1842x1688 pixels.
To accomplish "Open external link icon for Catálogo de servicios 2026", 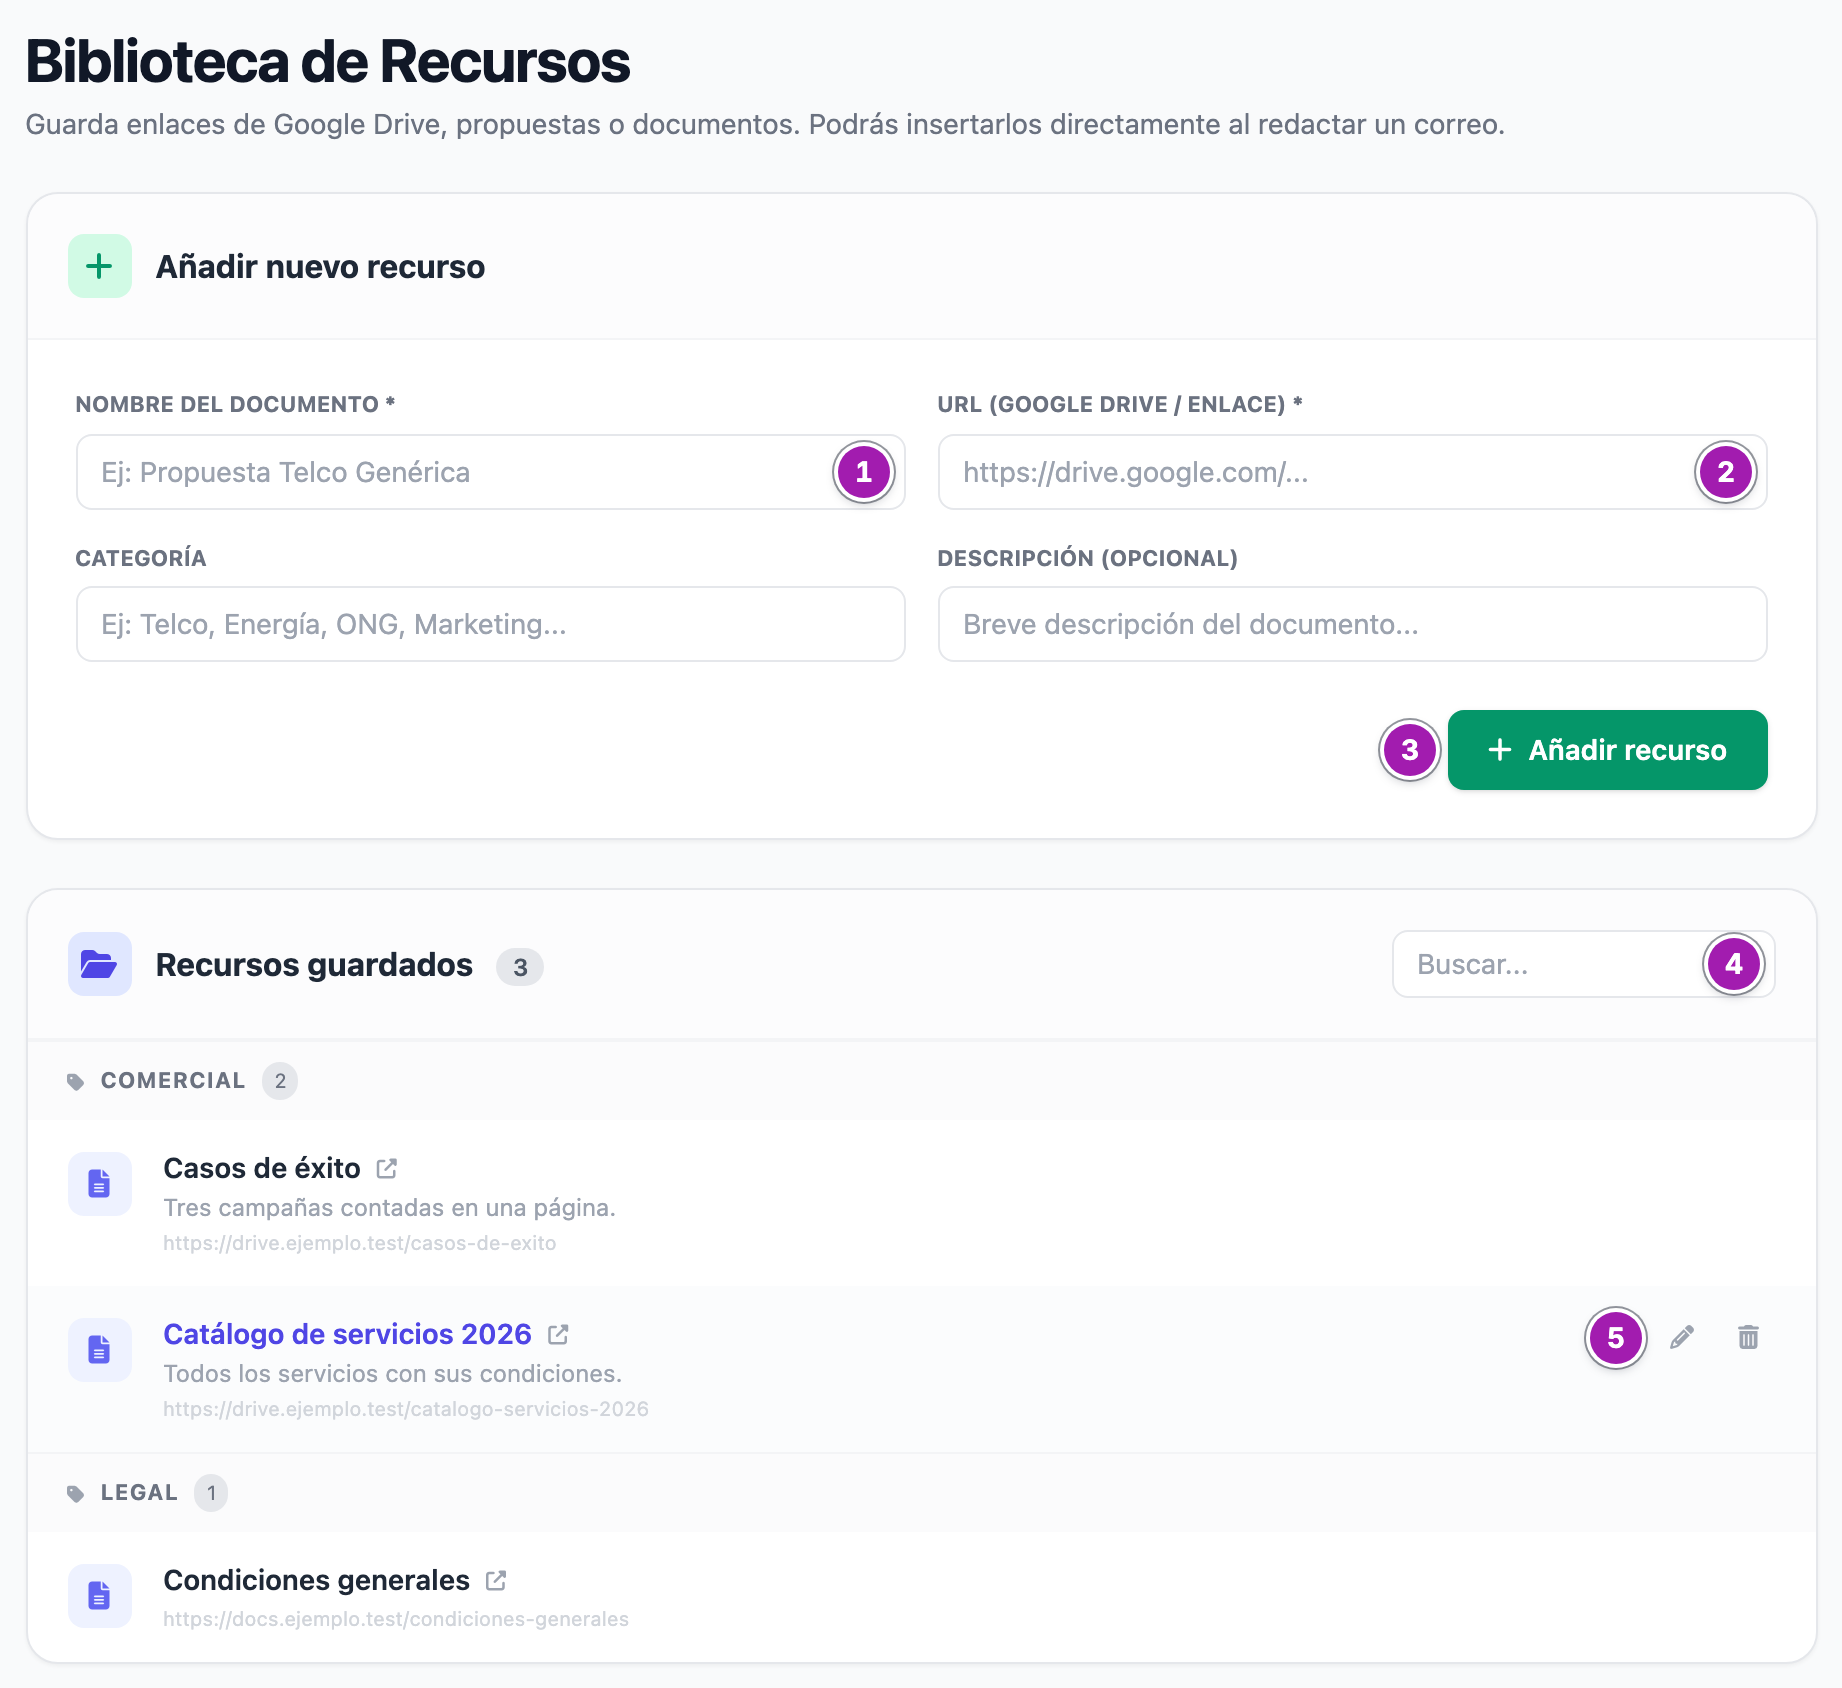I will [558, 1334].
